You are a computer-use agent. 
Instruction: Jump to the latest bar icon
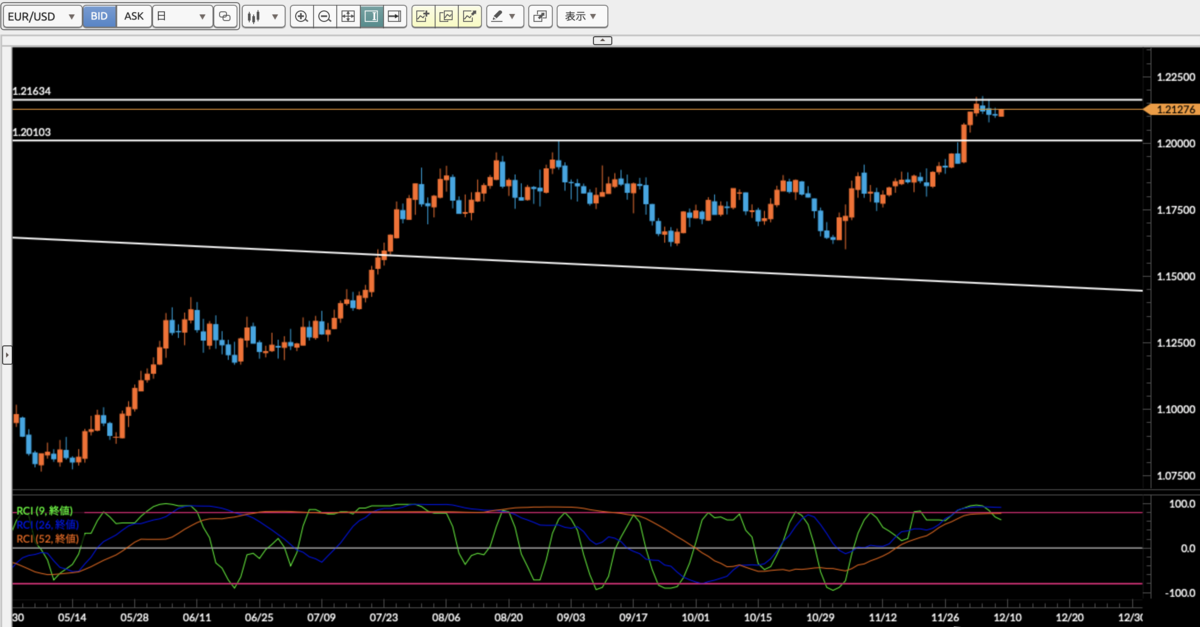click(394, 17)
